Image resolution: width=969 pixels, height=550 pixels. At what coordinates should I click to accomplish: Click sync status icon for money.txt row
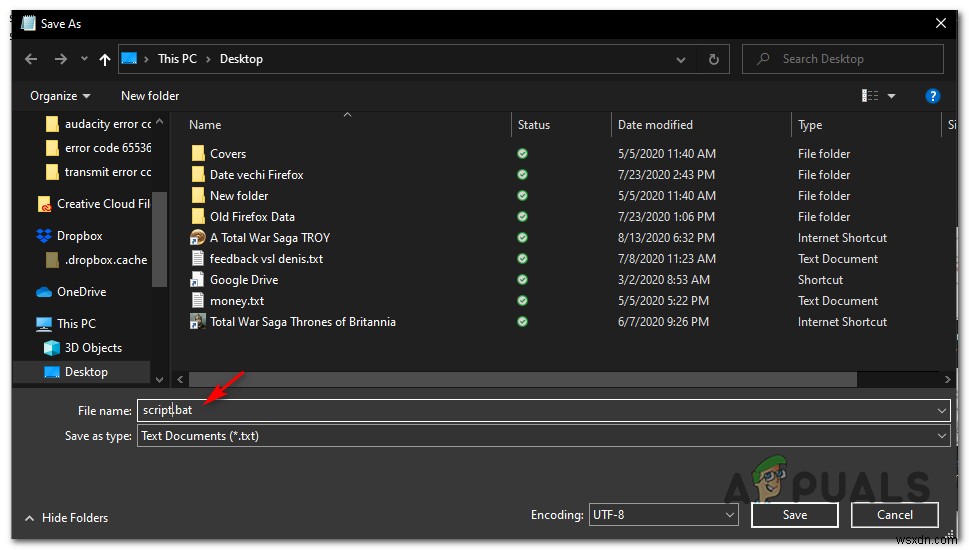point(522,300)
